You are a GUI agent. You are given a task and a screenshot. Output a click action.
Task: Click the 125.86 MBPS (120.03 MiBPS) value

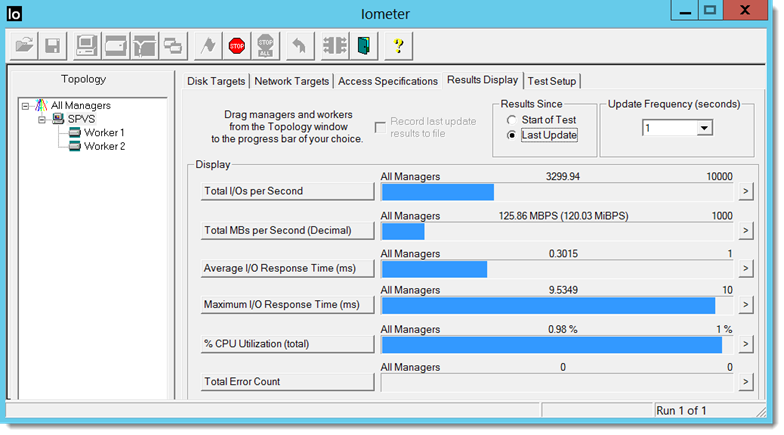[x=564, y=216]
